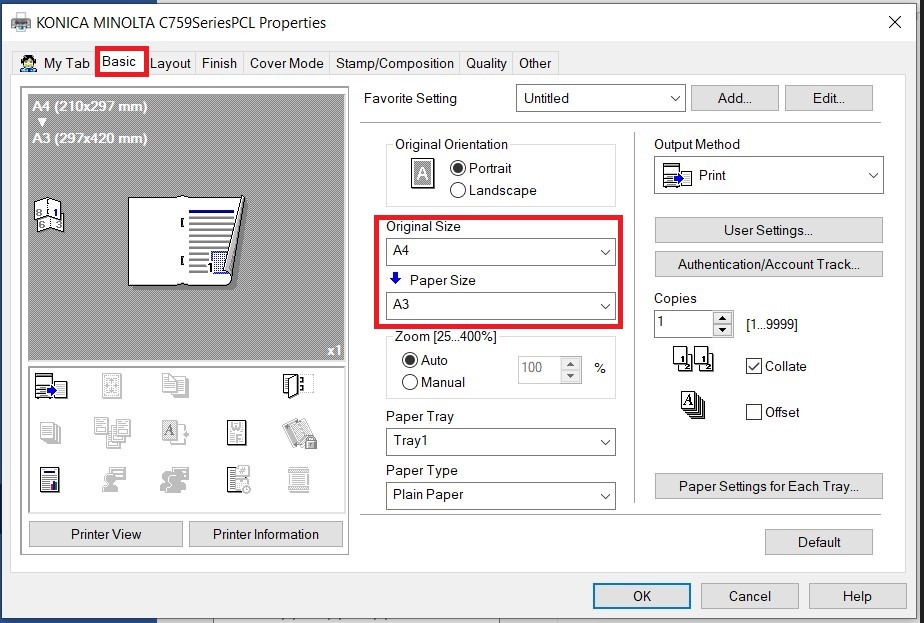Click the copy security lock icon
Viewport: 924px width, 623px height.
[x=299, y=433]
